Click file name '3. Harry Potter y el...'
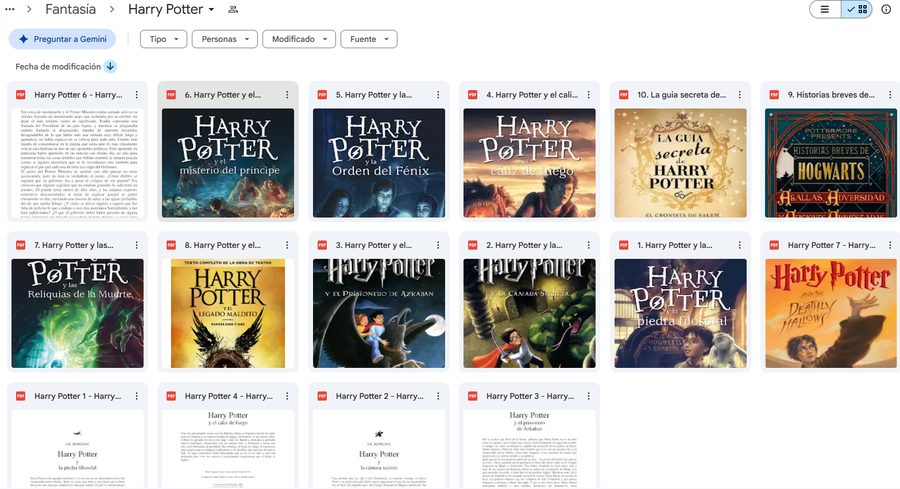Screen dimensions: 900x489 [x=374, y=245]
